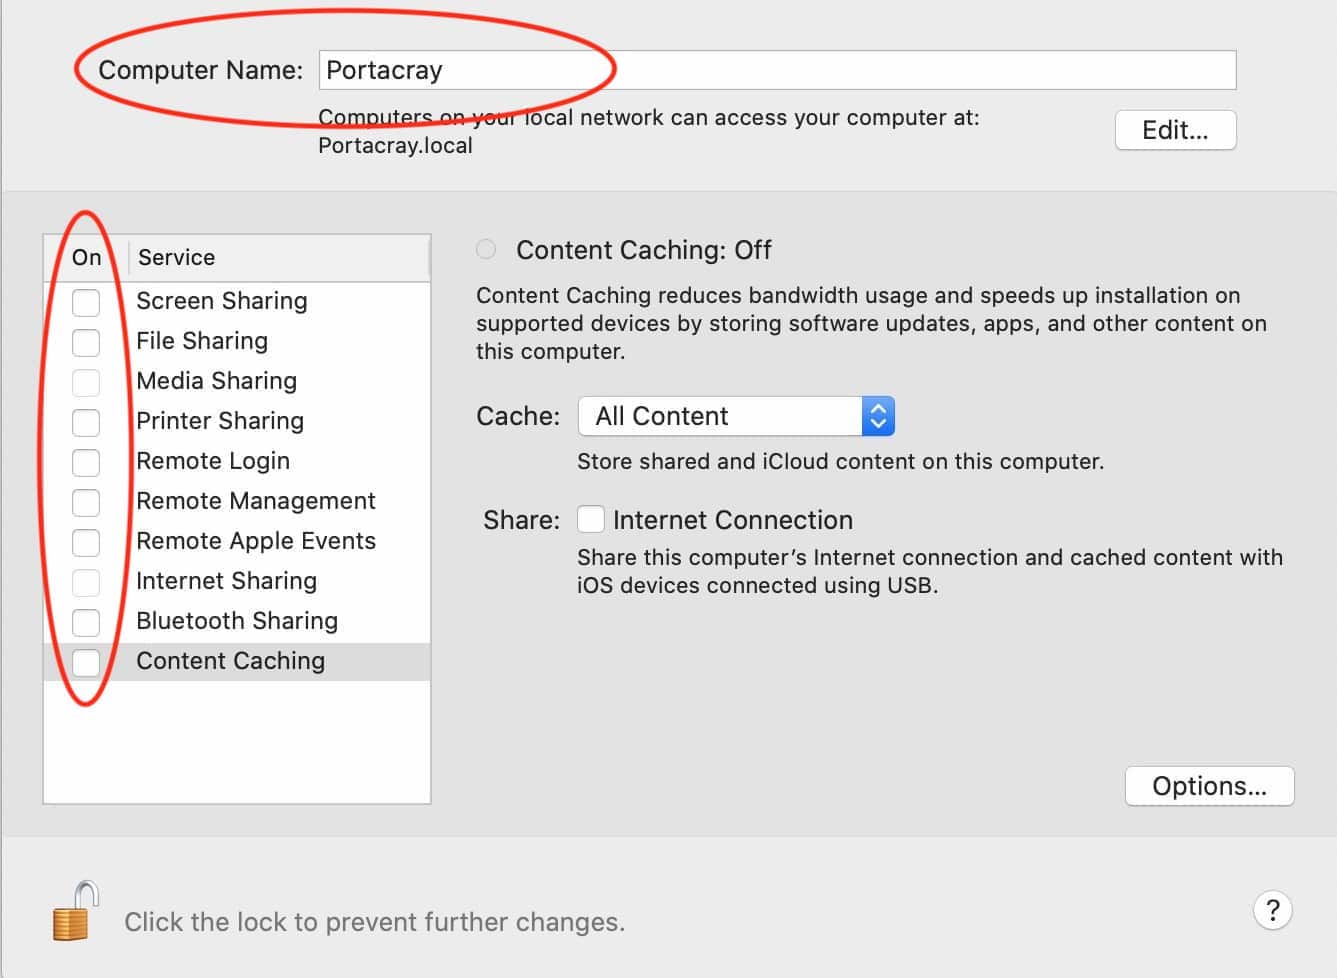Tick the Remote Apple Events checkbox
This screenshot has width=1337, height=978.
tap(86, 542)
